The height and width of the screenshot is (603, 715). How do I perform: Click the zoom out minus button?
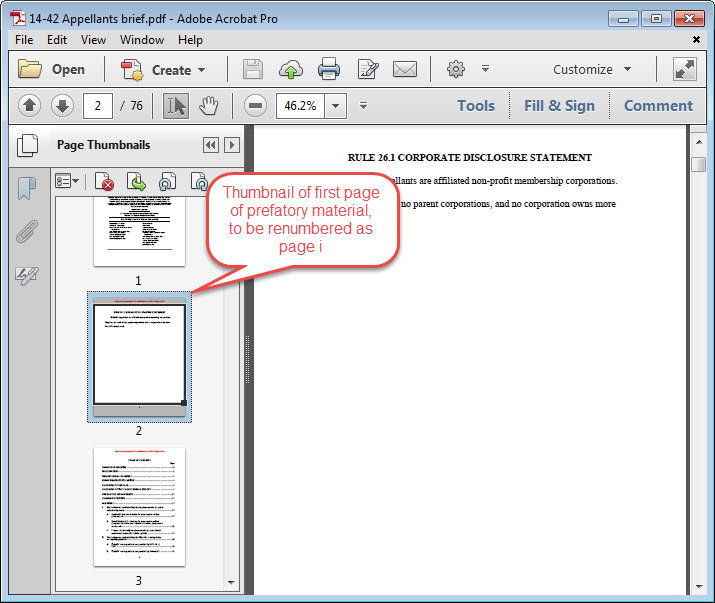pyautogui.click(x=255, y=105)
